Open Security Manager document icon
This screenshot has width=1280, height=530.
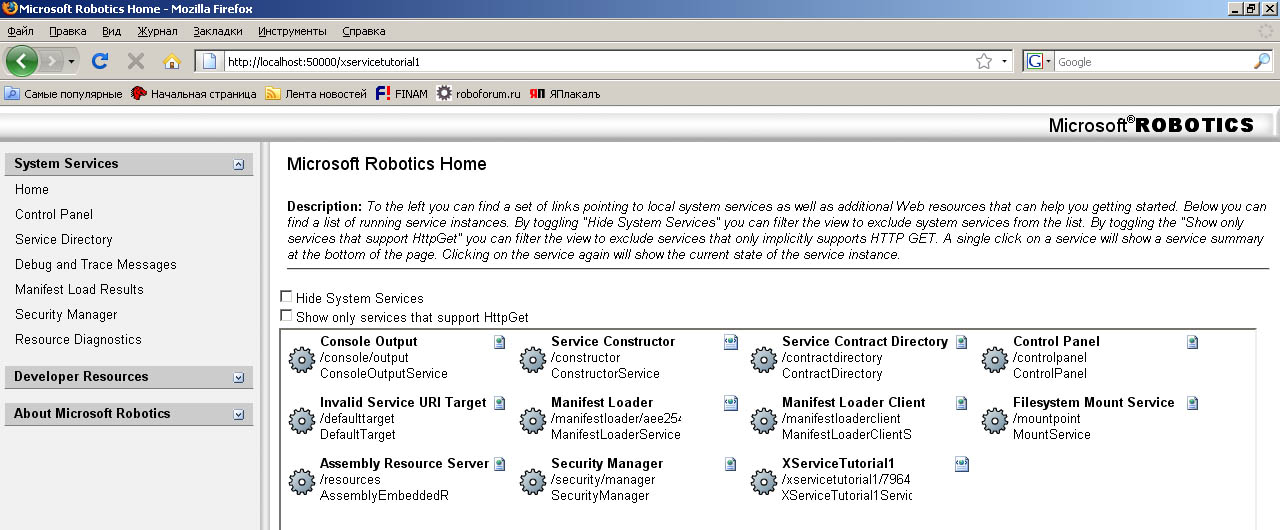click(x=731, y=464)
